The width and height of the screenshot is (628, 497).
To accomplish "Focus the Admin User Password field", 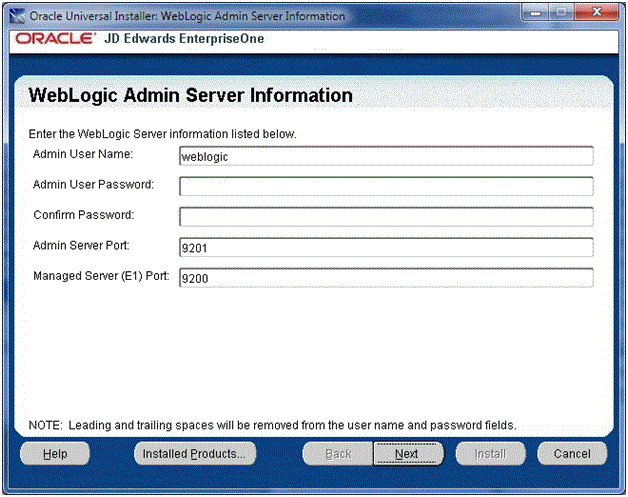I will pos(386,186).
